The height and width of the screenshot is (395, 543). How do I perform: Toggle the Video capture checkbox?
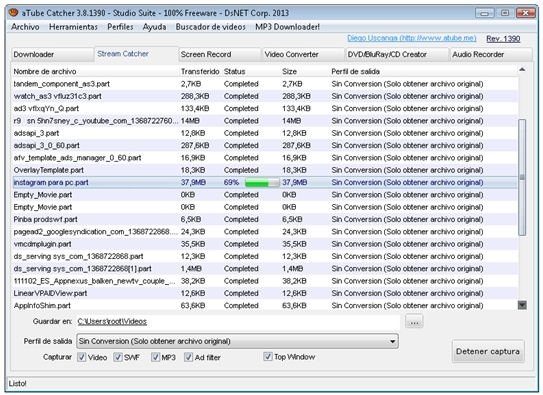(82, 357)
